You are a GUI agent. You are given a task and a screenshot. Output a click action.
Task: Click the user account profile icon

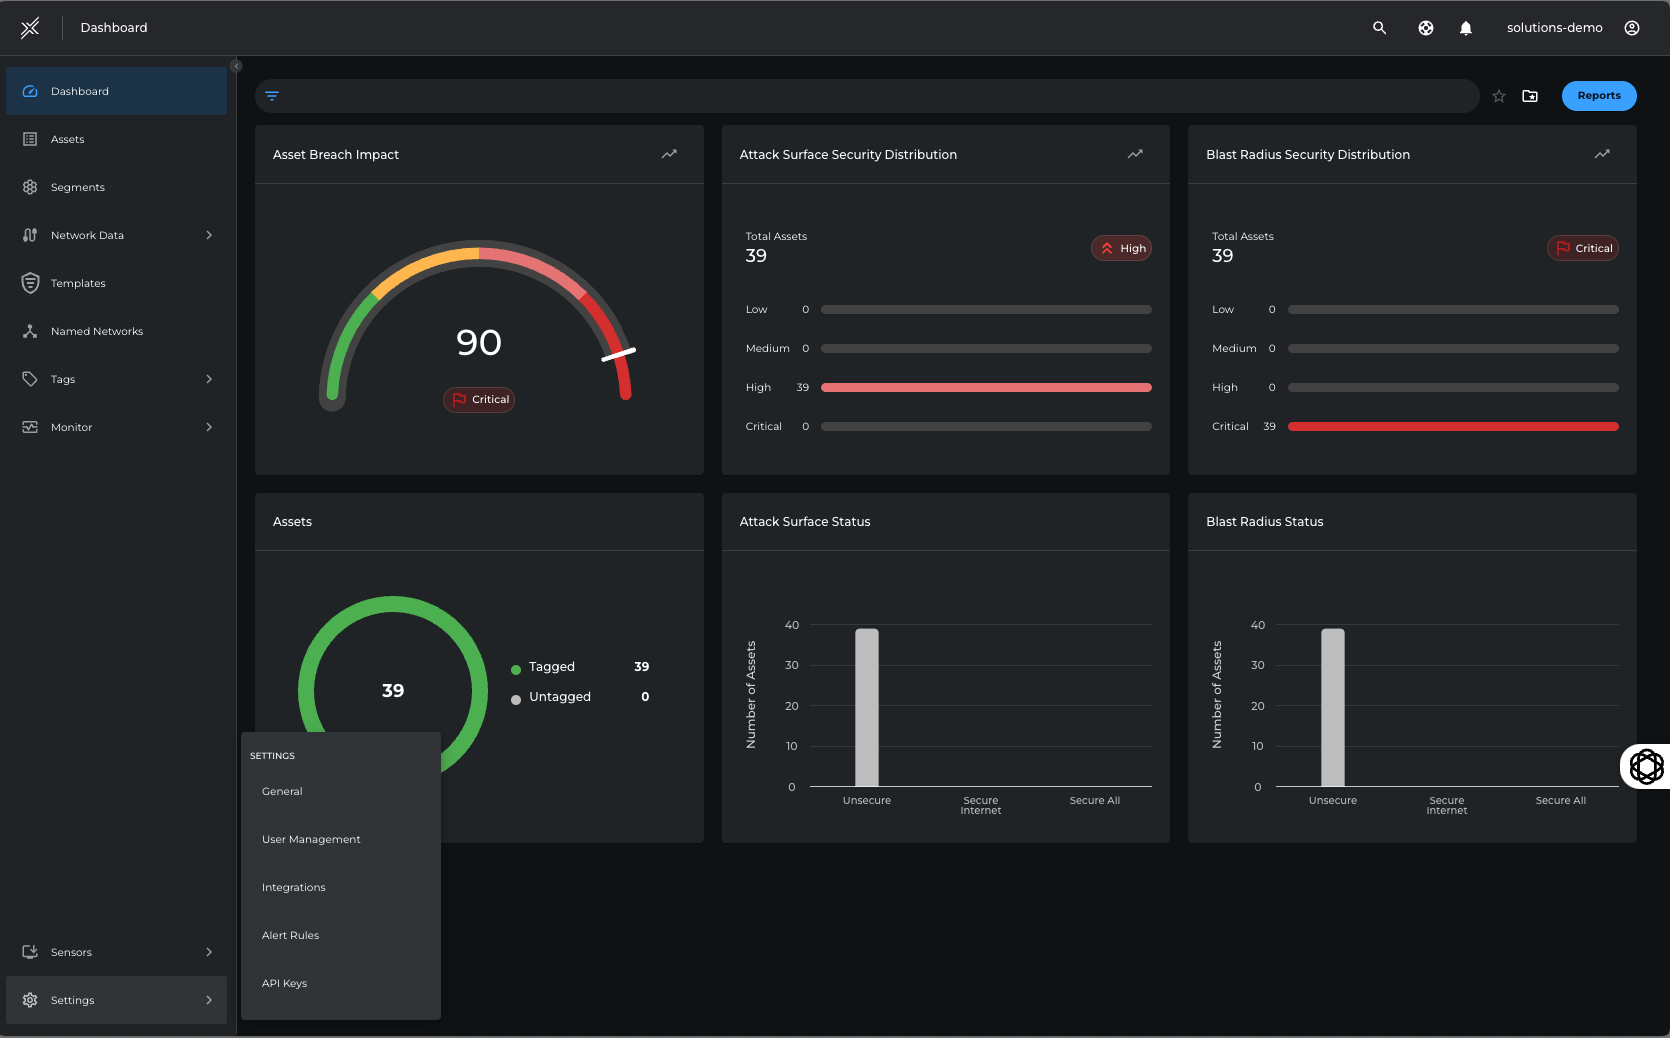click(1632, 28)
